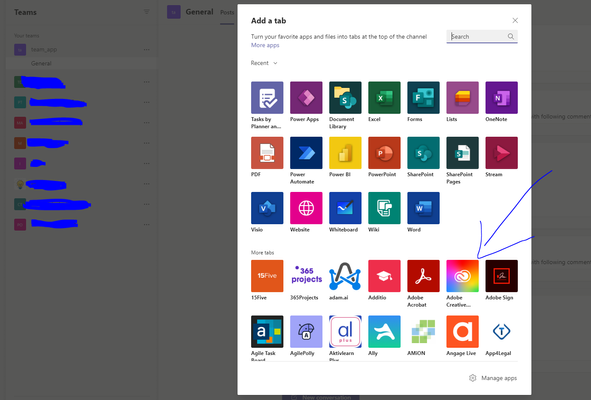Screen dimensions: 591x400
Task: Select the Adobe Creative Cloud app
Action: (462, 276)
